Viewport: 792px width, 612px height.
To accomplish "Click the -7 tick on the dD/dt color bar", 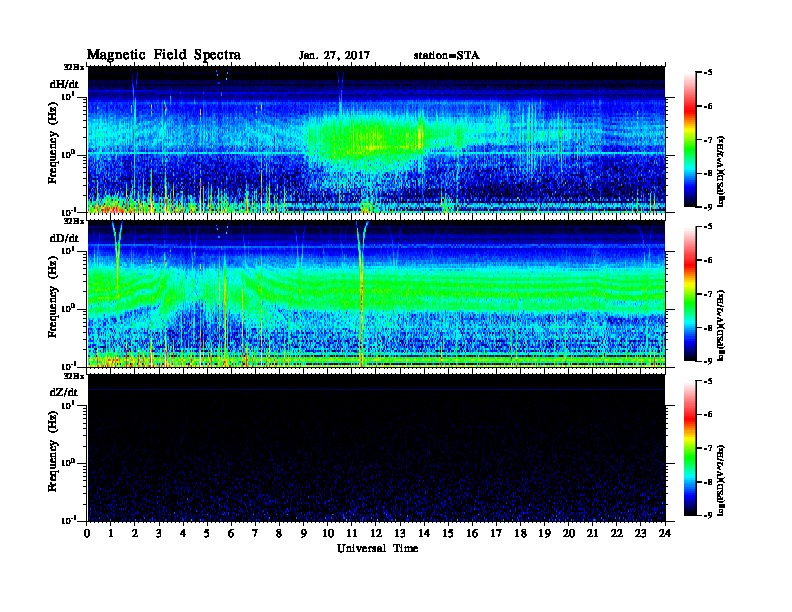I will [x=708, y=294].
